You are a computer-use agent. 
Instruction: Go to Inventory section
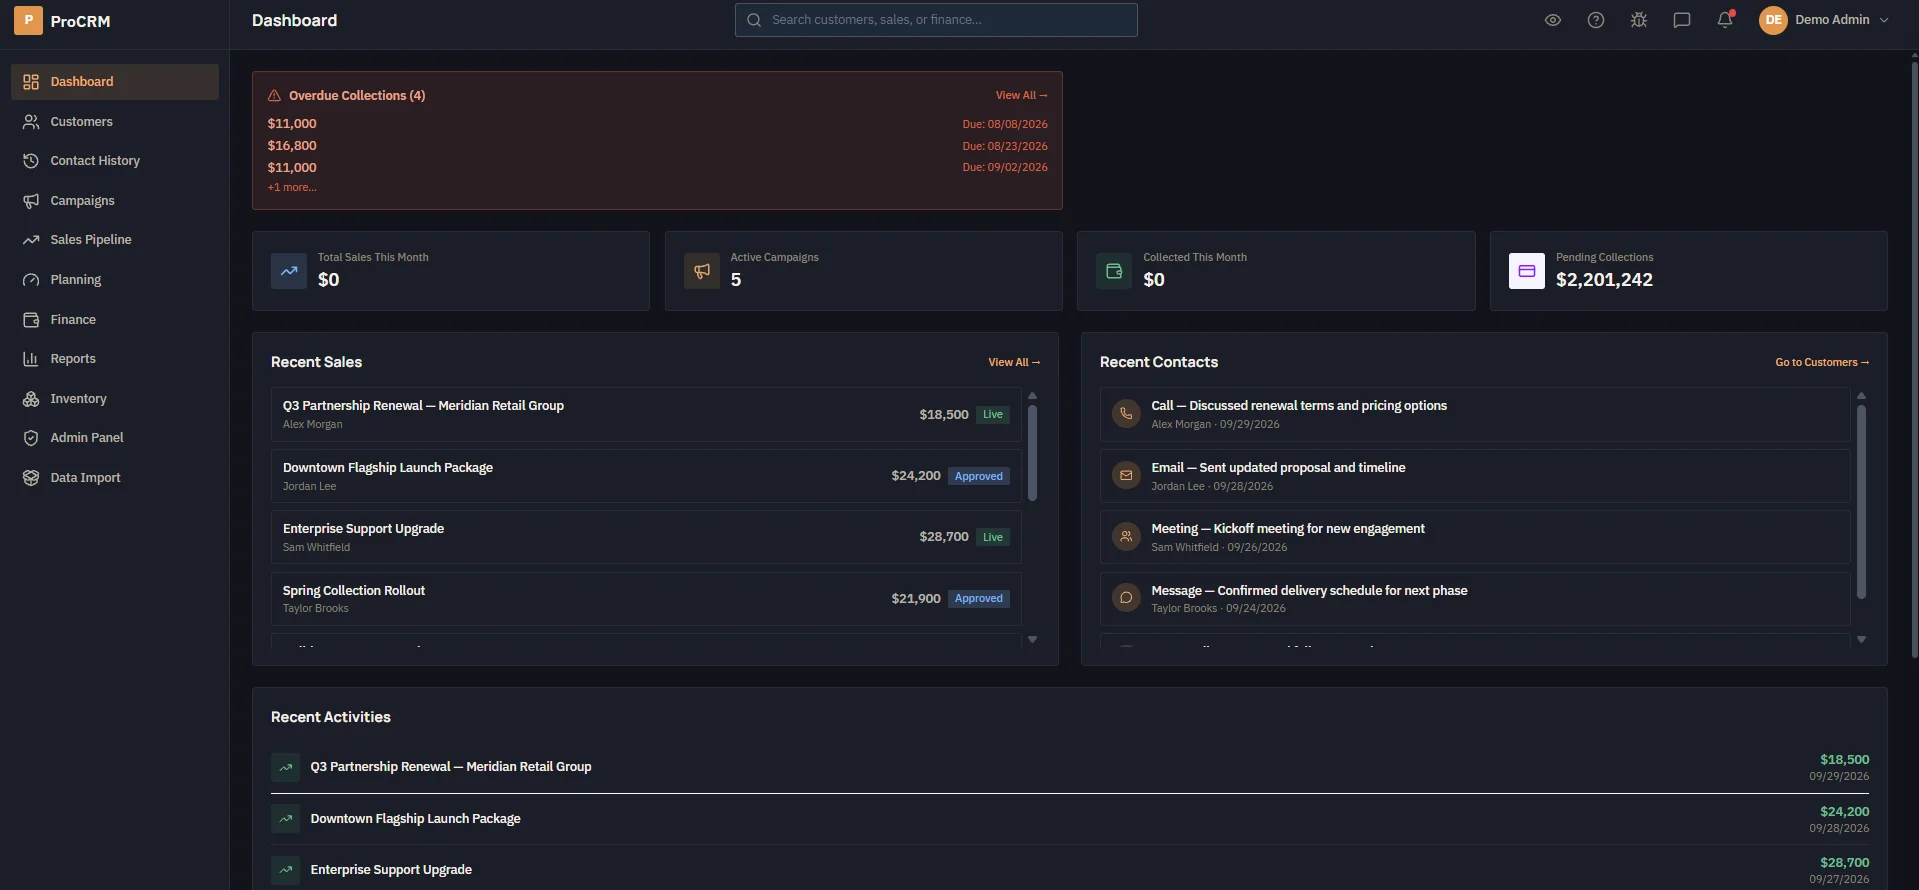point(115,399)
